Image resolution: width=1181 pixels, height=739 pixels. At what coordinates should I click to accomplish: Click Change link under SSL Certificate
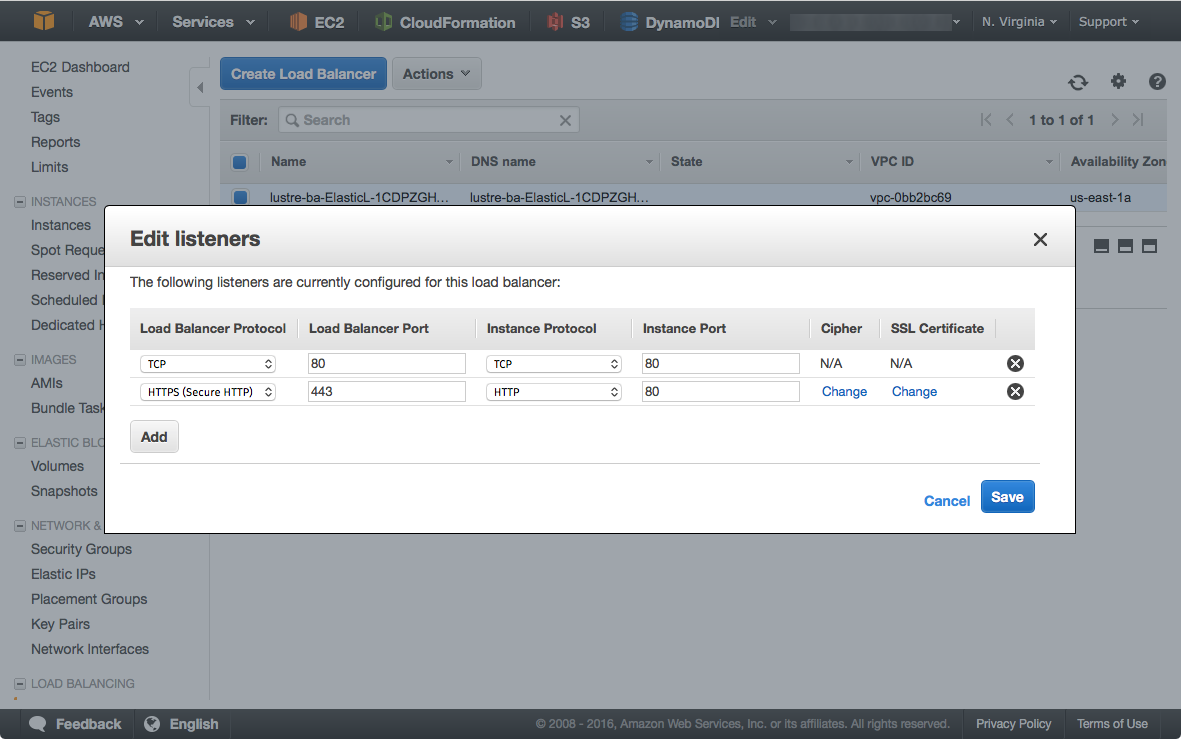coord(914,392)
